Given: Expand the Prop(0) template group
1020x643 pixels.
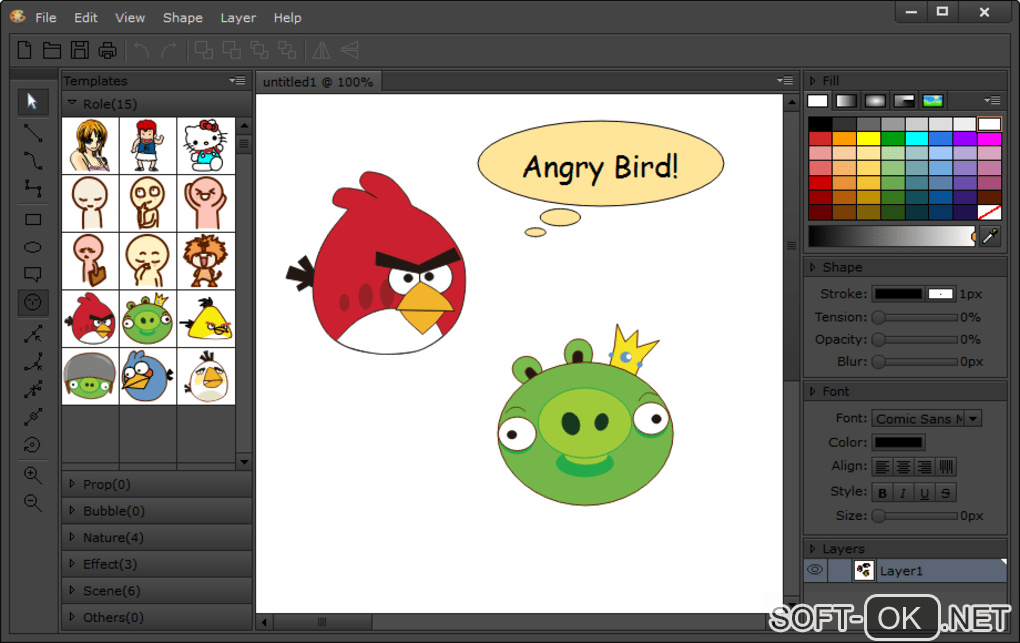Looking at the screenshot, I should pos(156,484).
